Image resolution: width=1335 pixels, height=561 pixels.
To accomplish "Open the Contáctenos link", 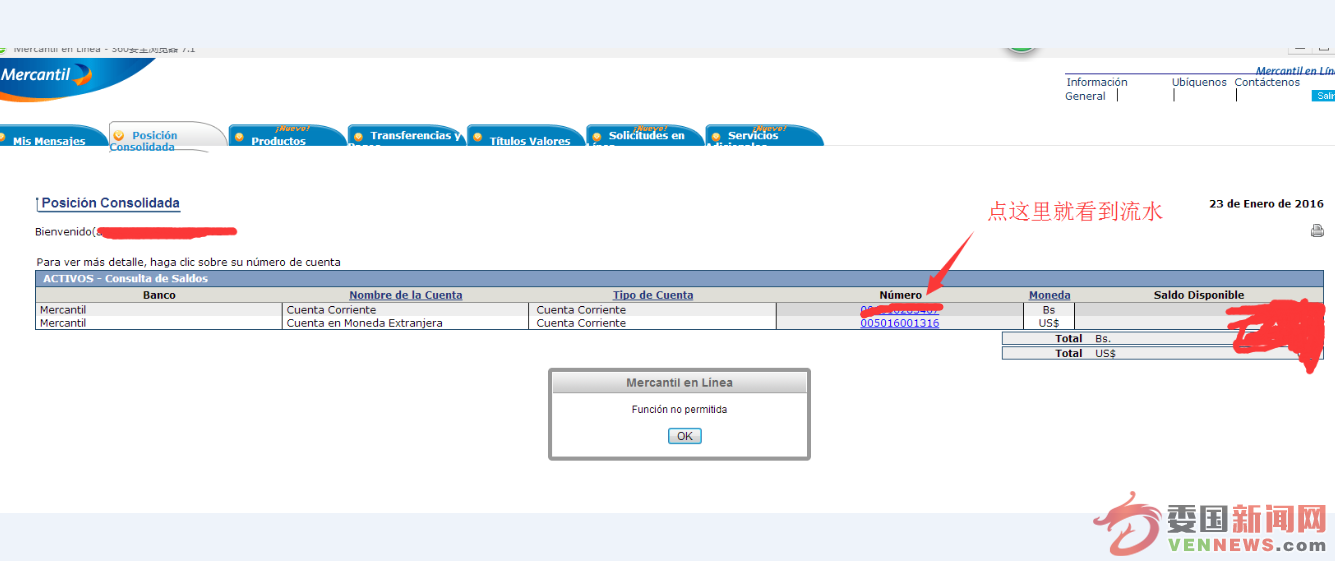I will (1267, 82).
